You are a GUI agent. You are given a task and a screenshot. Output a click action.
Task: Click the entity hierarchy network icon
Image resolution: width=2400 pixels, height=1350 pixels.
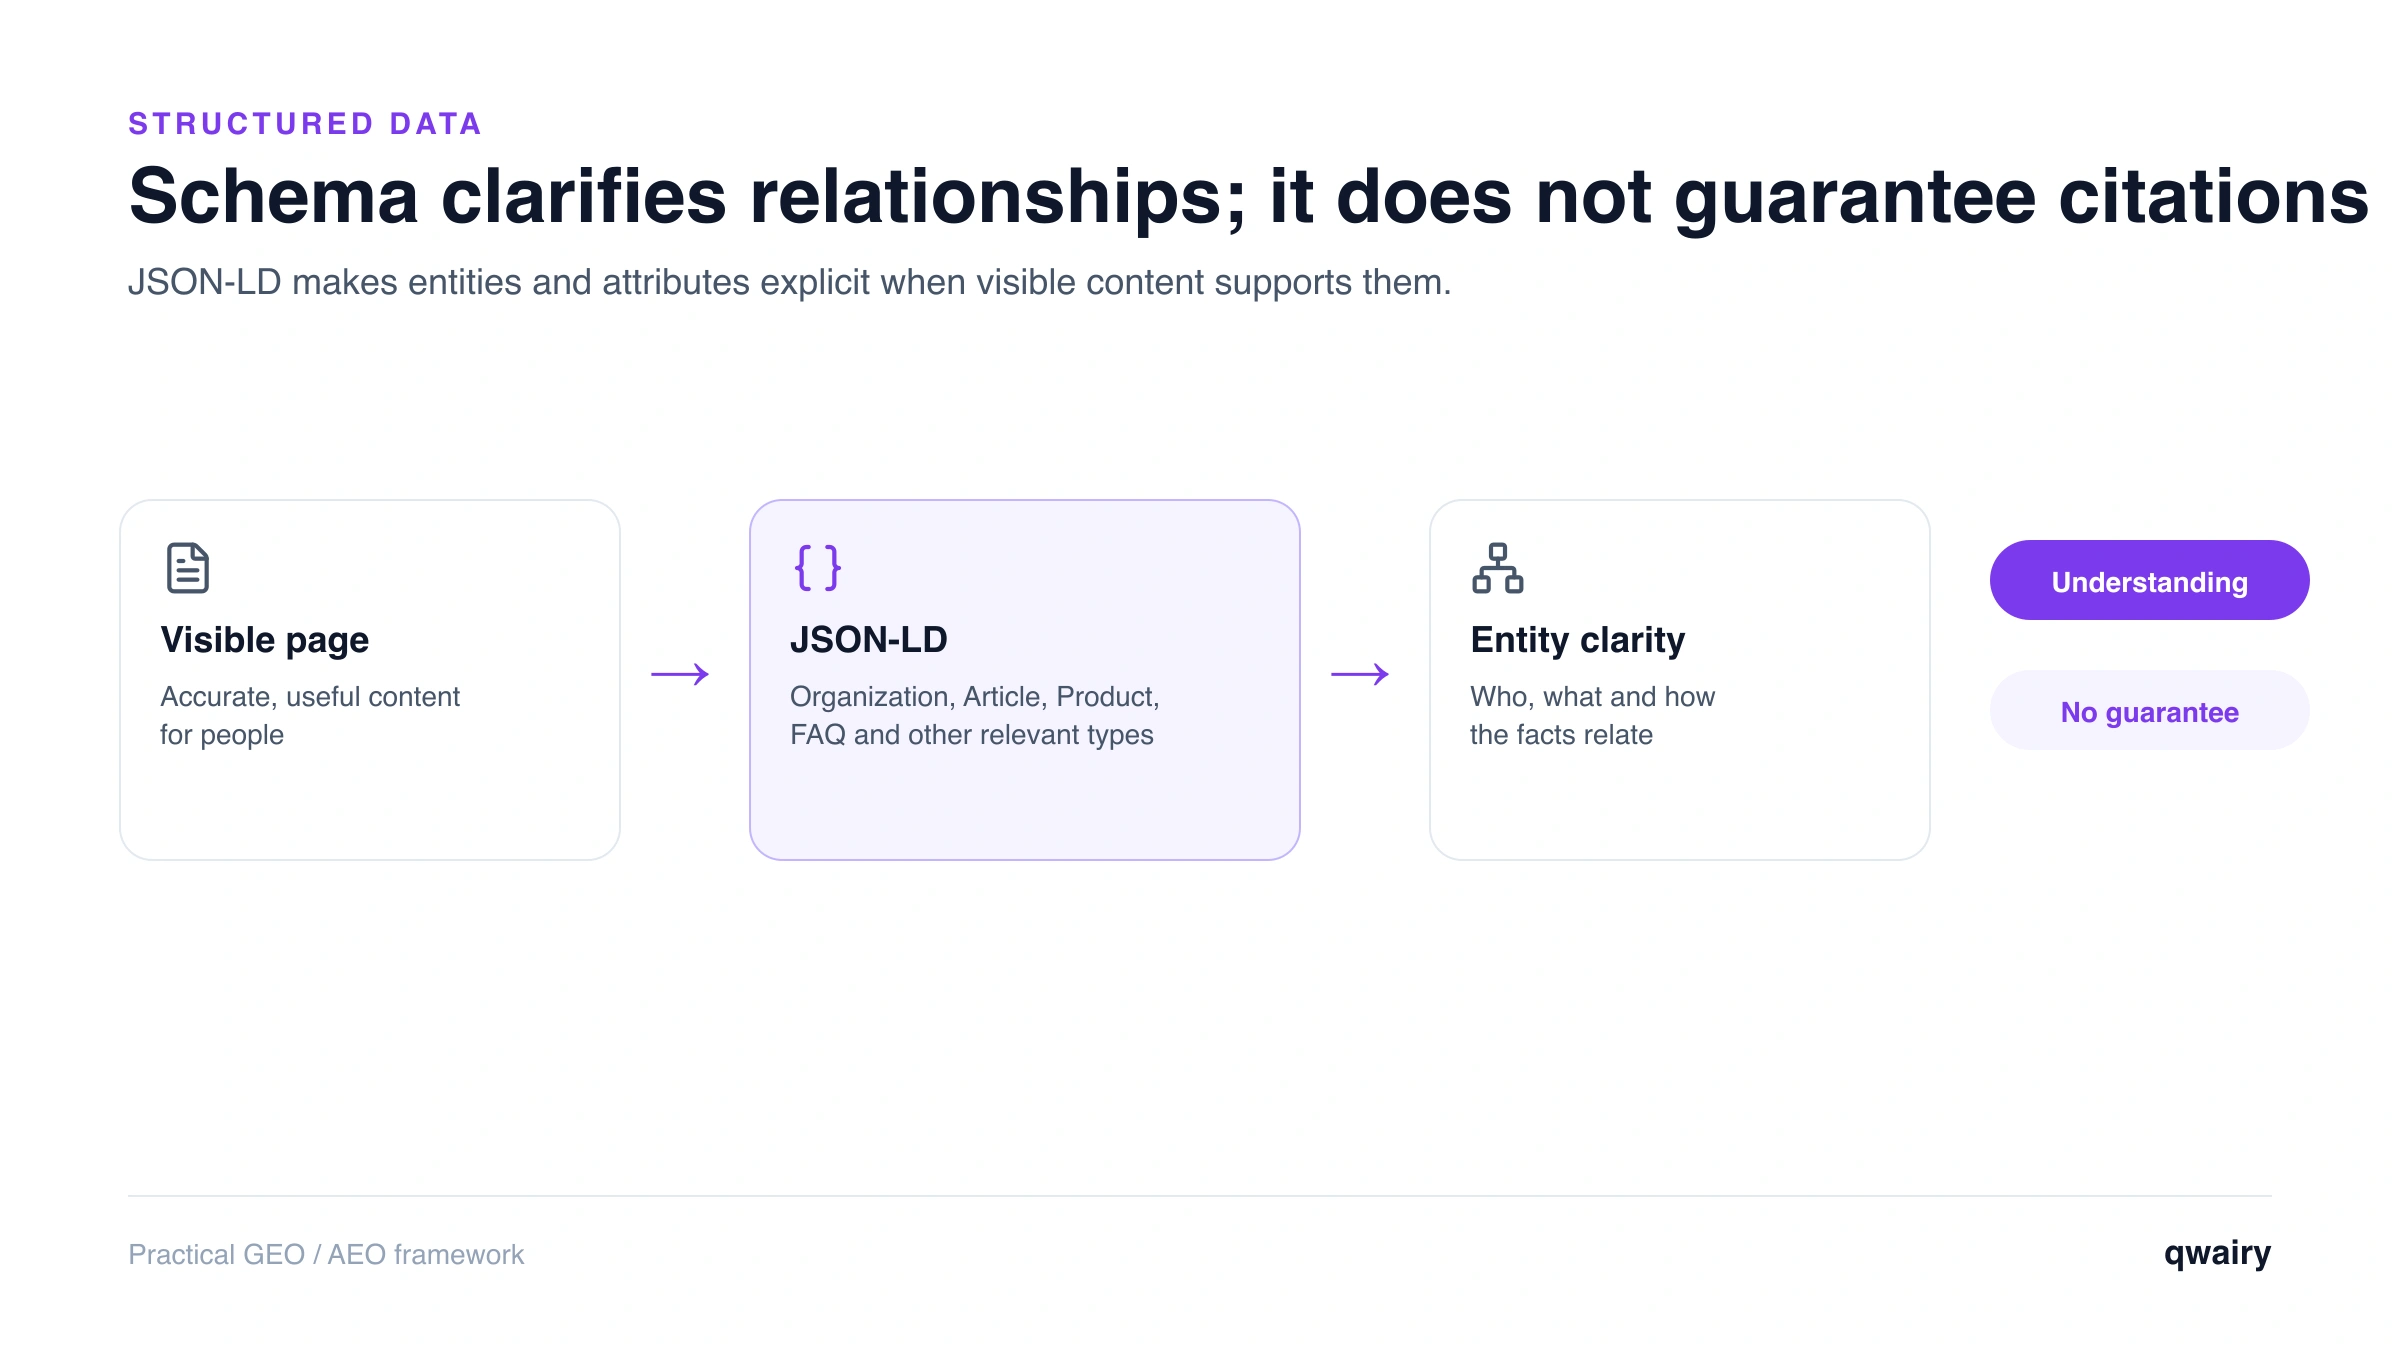(x=1498, y=568)
